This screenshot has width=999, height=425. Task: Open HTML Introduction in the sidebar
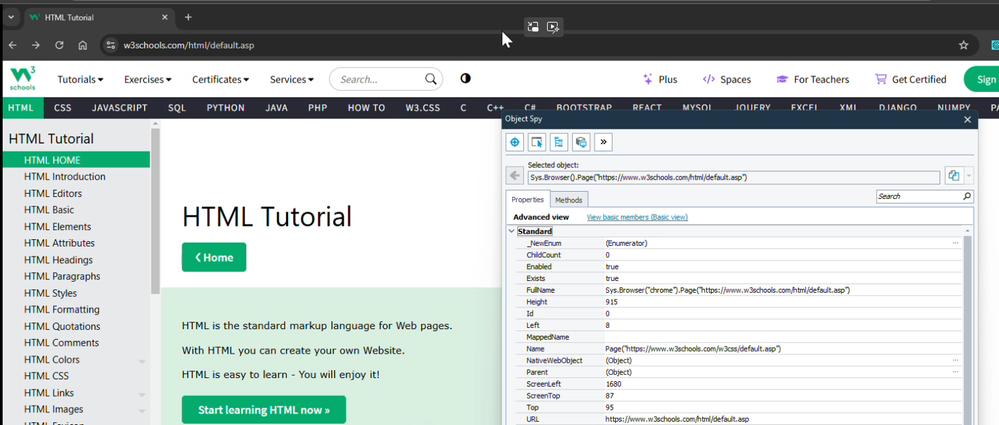click(x=65, y=177)
